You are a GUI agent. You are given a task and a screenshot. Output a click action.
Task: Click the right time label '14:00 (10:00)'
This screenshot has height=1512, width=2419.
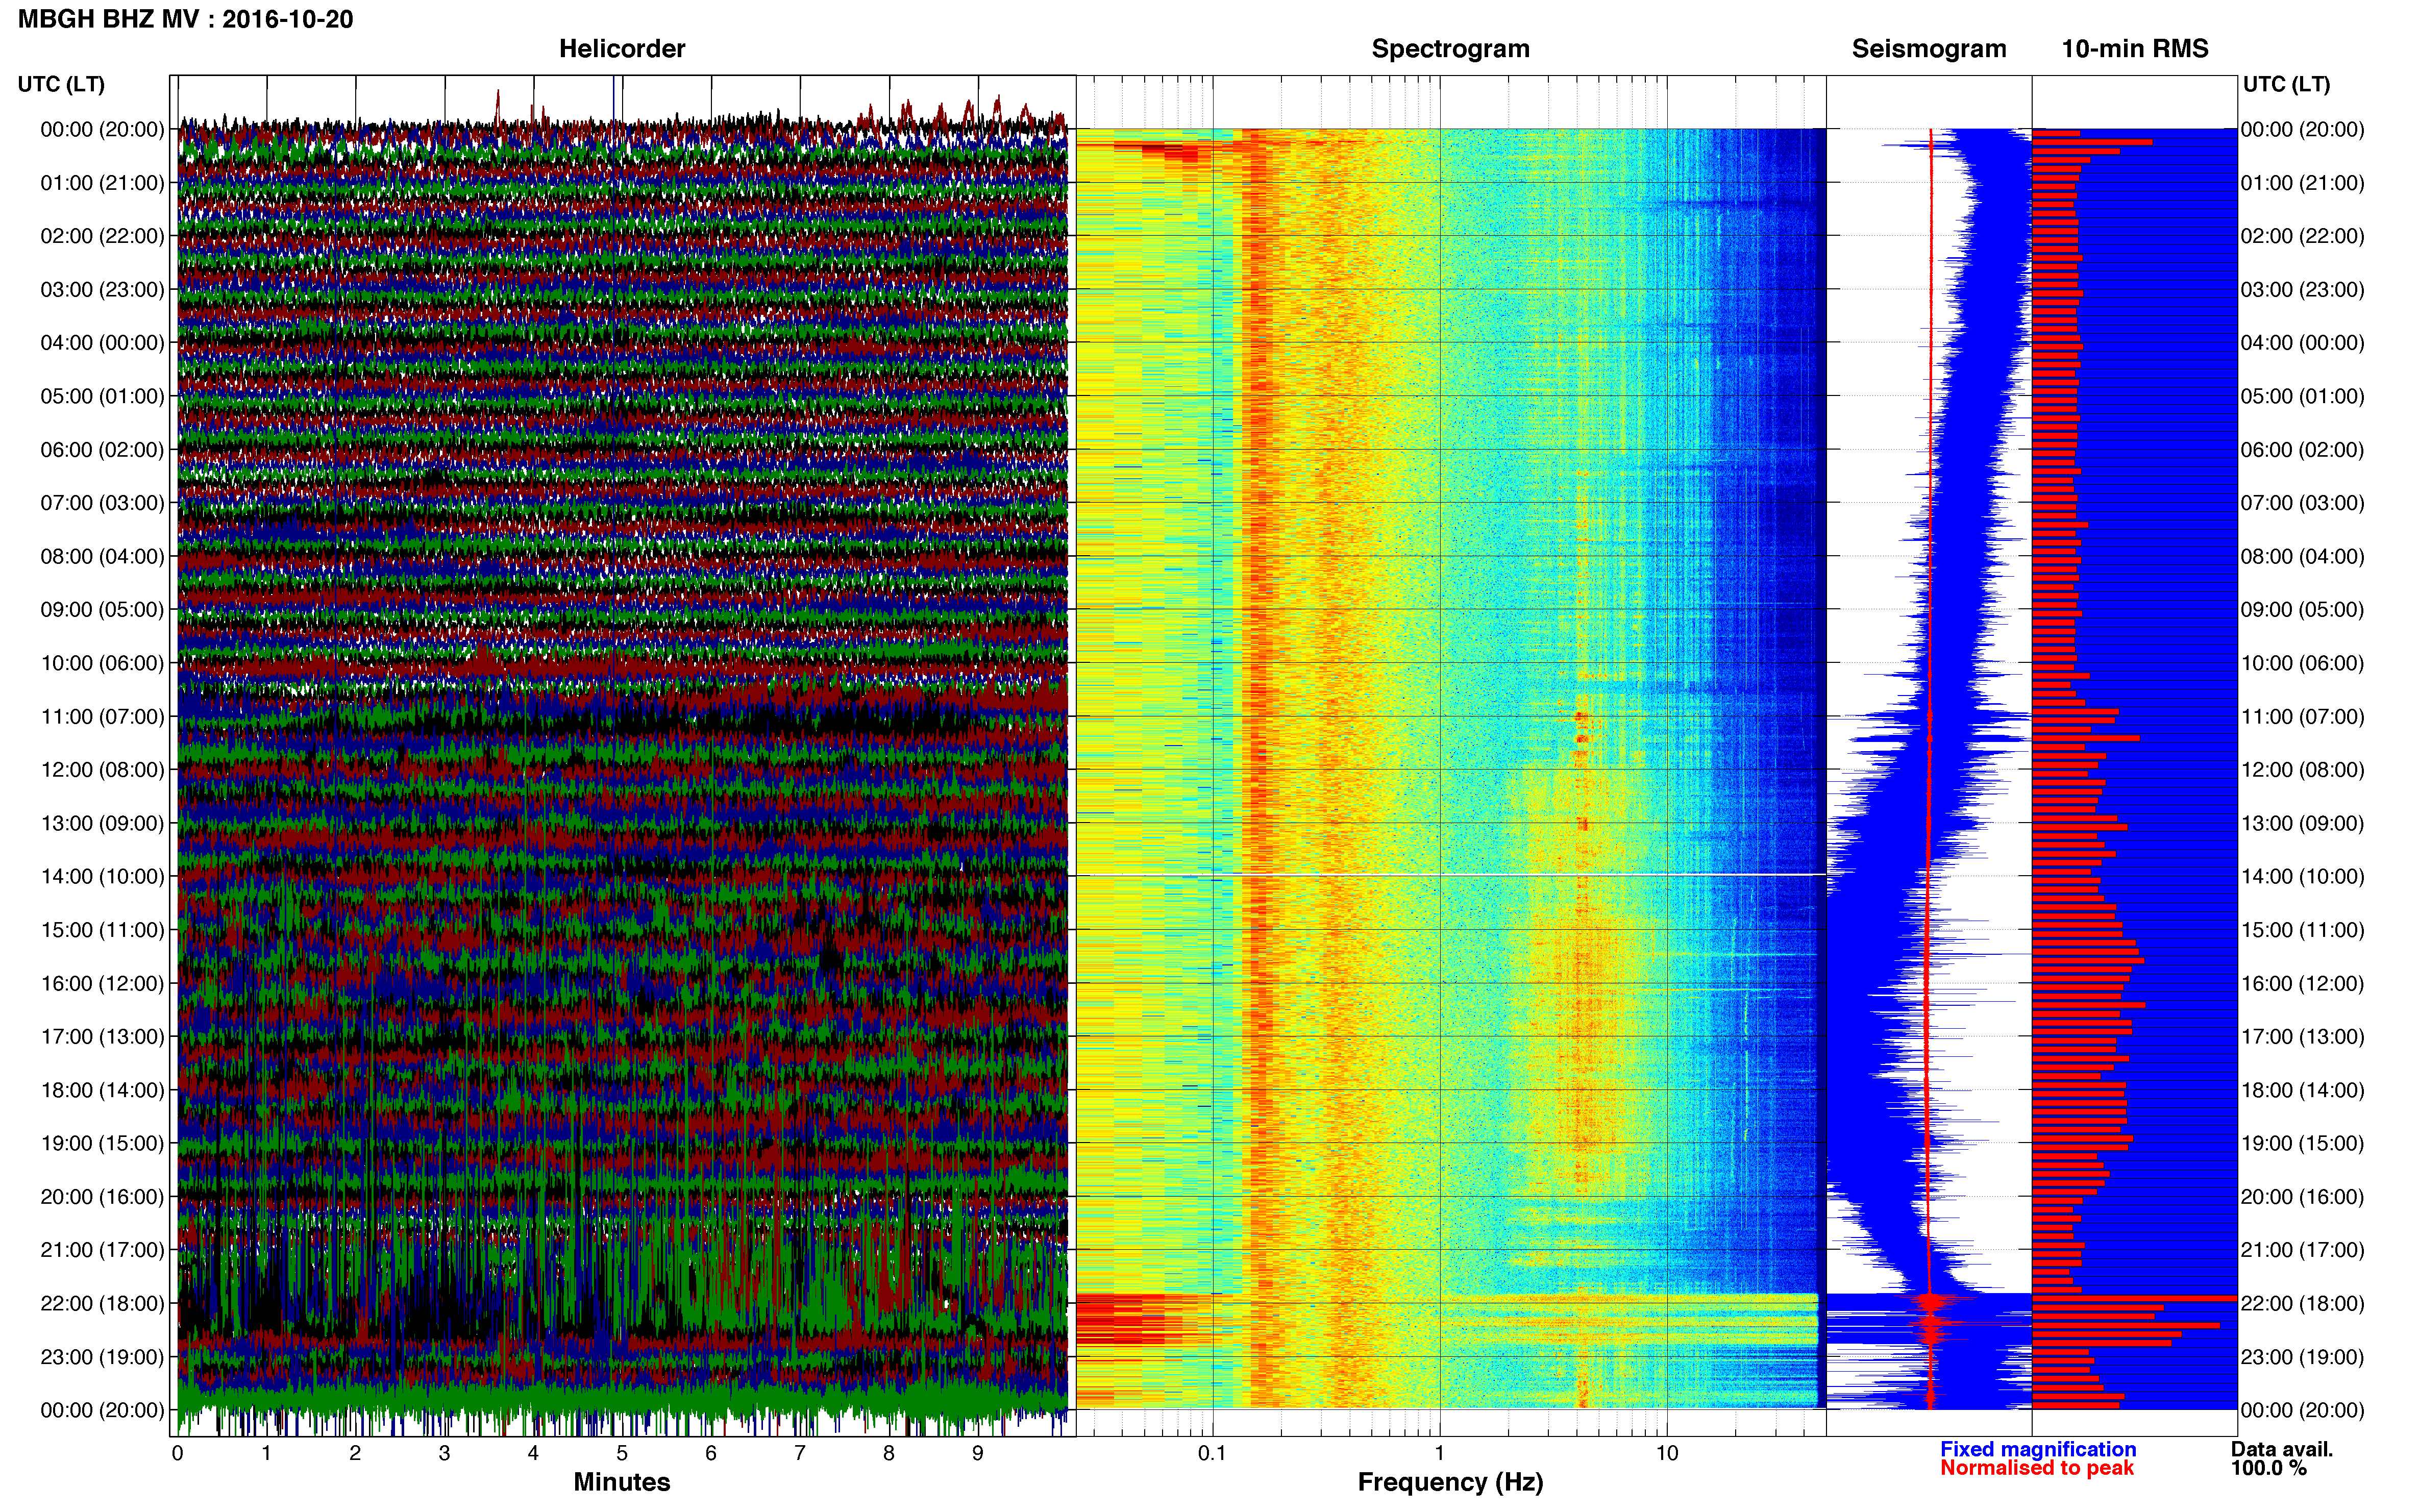[x=2302, y=877]
